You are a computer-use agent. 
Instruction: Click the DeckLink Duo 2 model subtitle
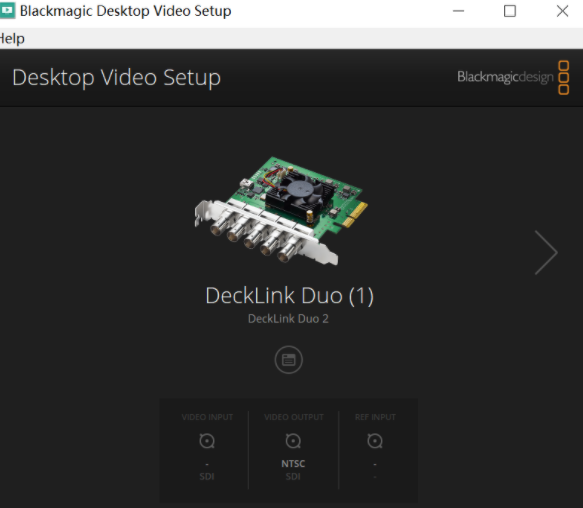click(x=288, y=319)
